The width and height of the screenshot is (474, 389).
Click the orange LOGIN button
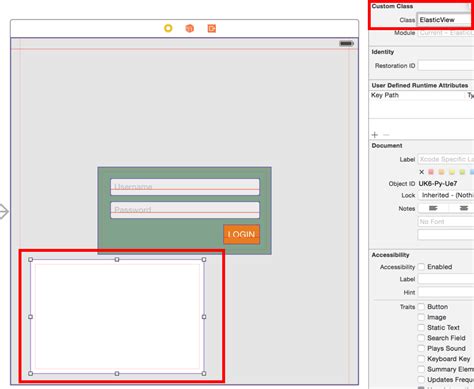[x=242, y=234]
